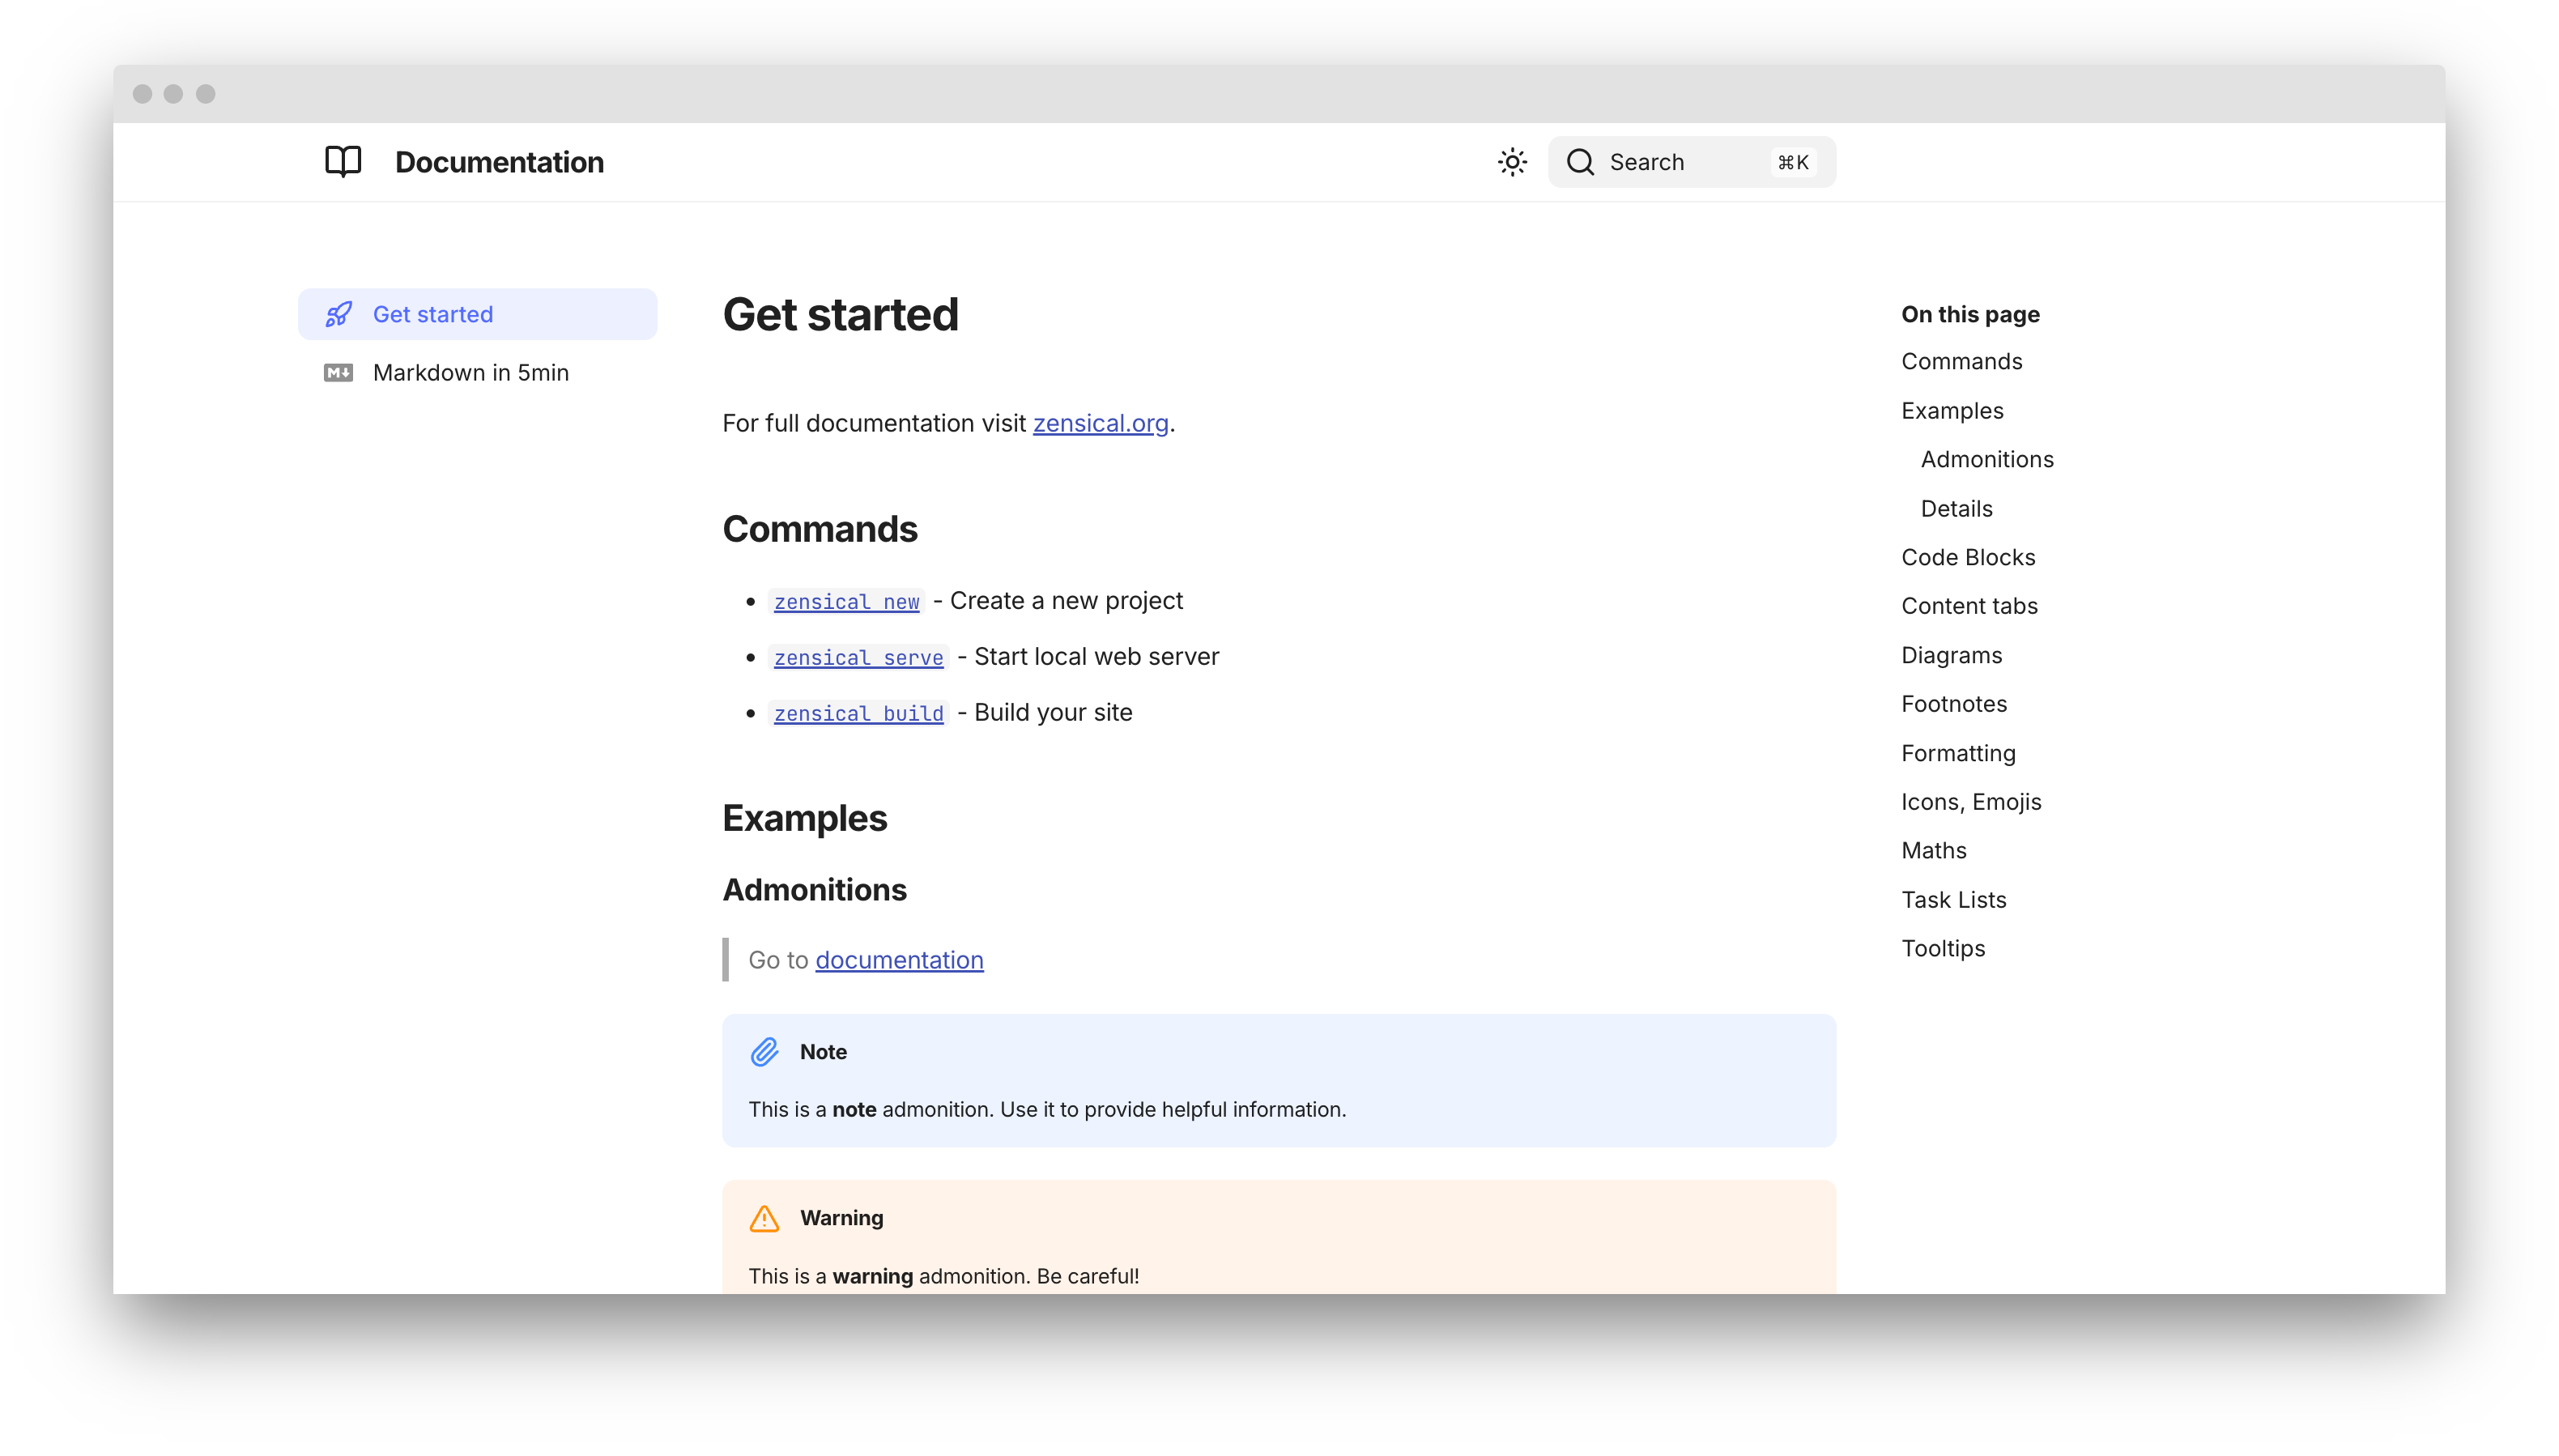Click the paperclip icon in Note admonition
Image resolution: width=2559 pixels, height=1456 pixels.
tap(764, 1052)
